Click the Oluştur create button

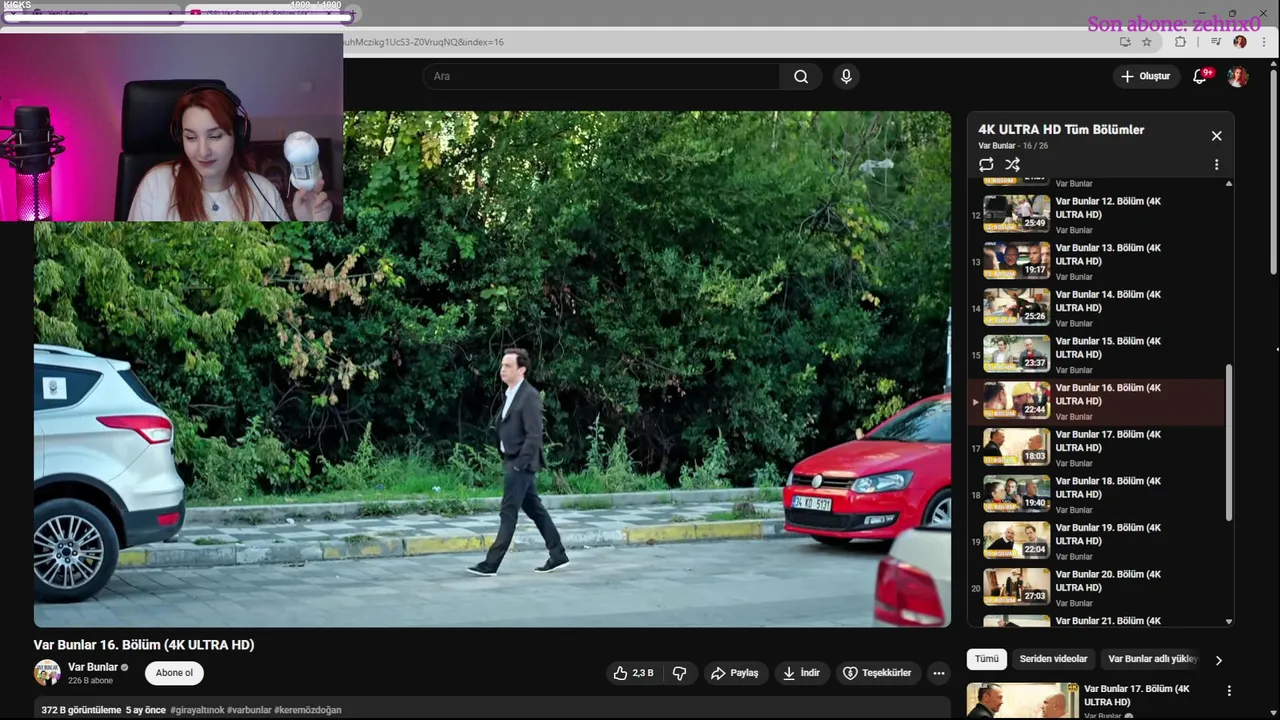pyautogui.click(x=1145, y=77)
